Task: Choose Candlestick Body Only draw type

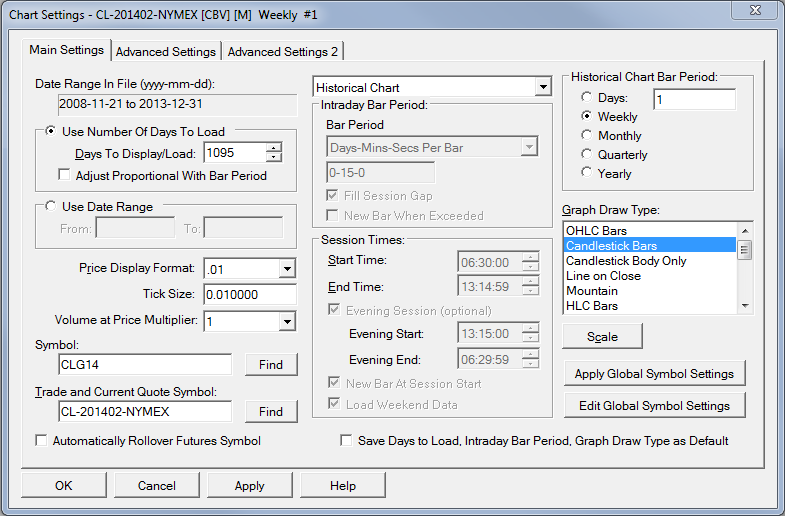Action: tap(650, 261)
